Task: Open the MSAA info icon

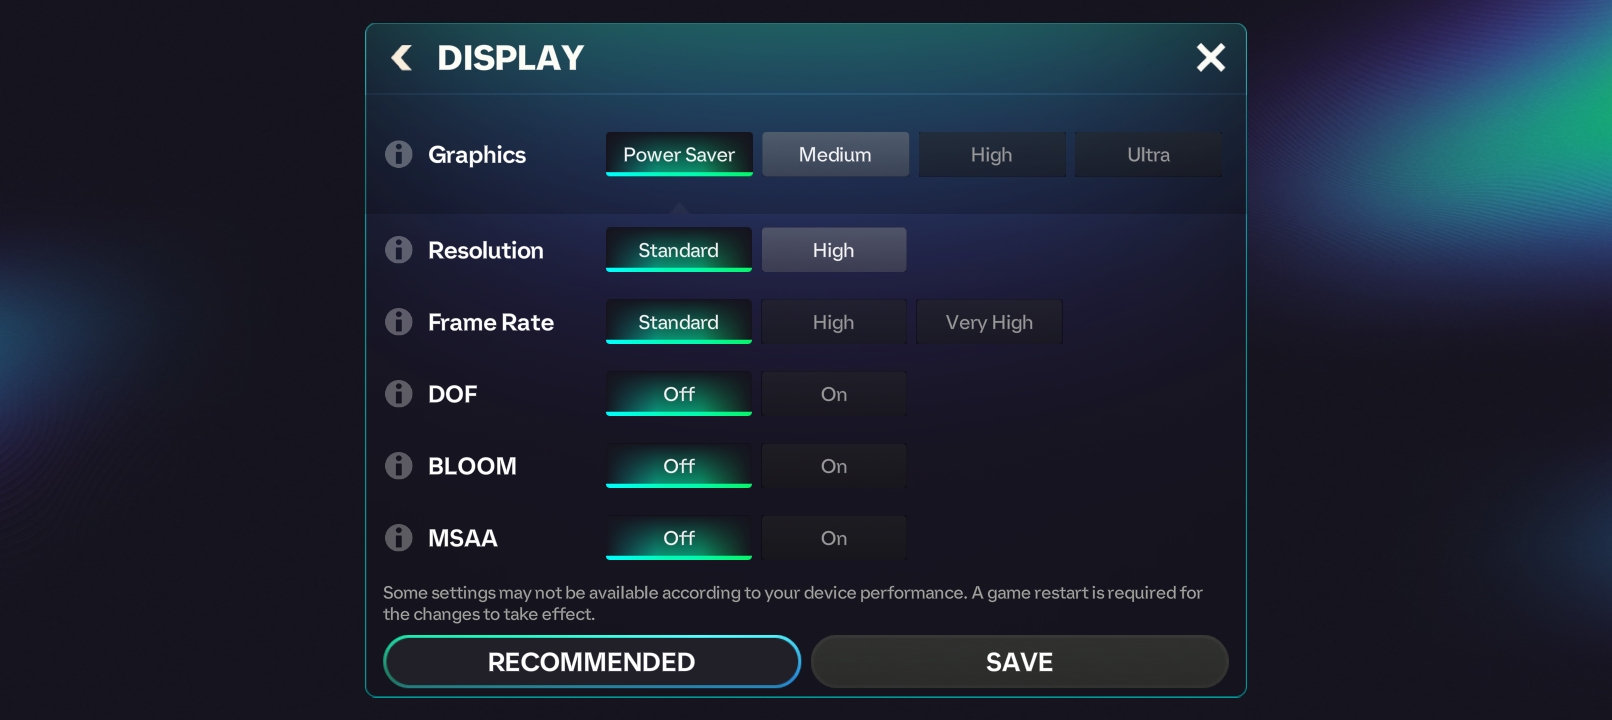Action: pyautogui.click(x=399, y=538)
